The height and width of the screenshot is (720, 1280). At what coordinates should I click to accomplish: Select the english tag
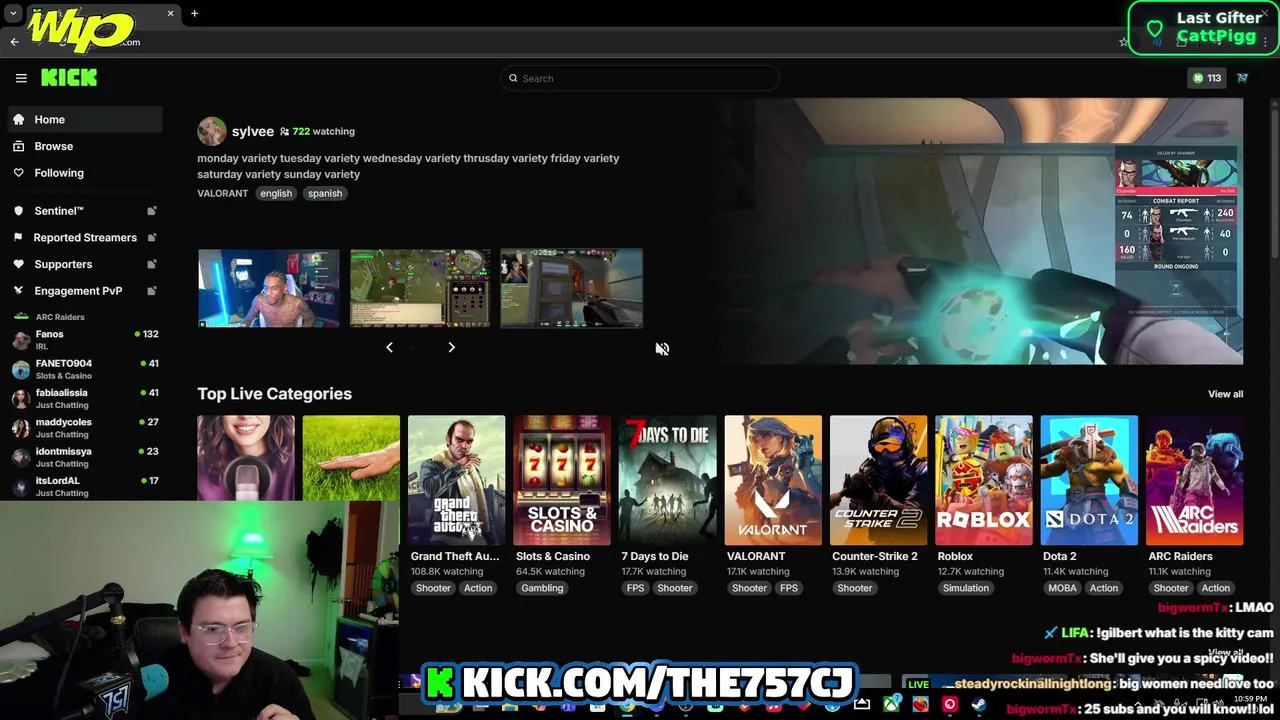(x=276, y=193)
